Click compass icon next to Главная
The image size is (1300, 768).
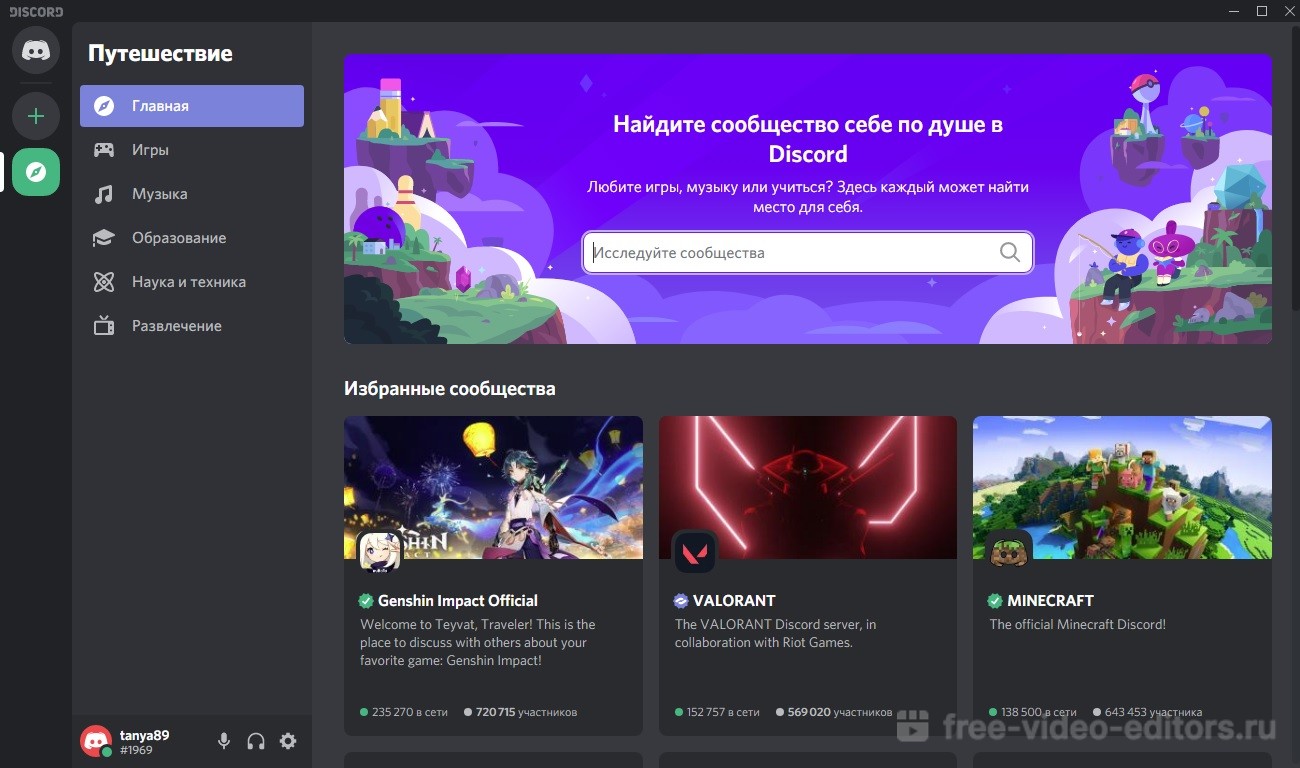point(104,106)
